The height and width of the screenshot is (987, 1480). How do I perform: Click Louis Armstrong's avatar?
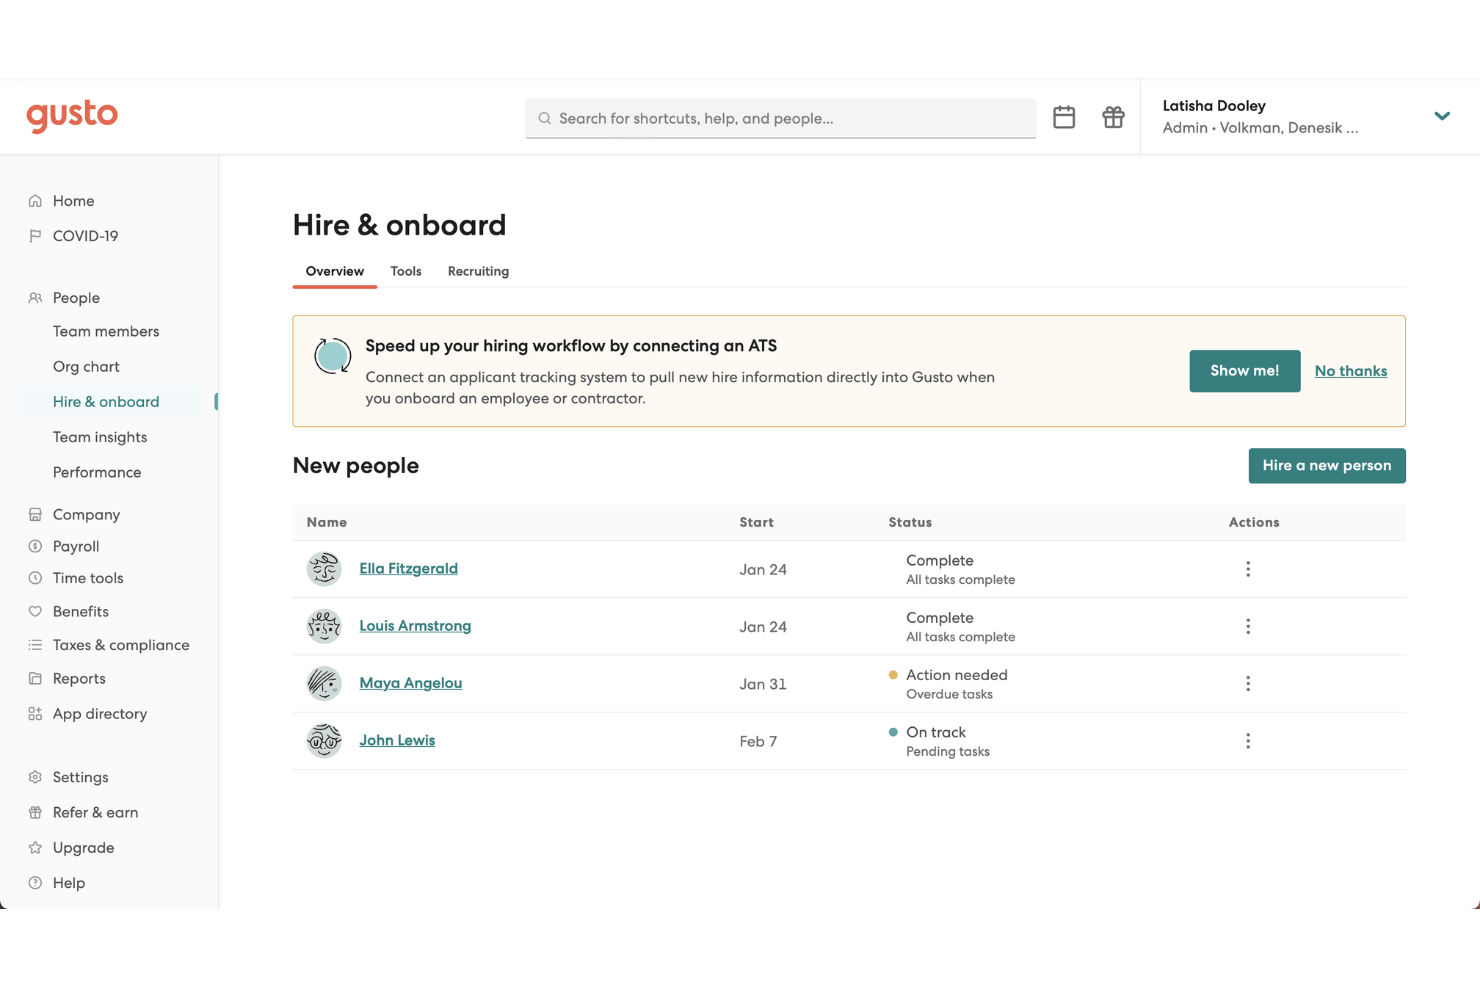(x=324, y=626)
